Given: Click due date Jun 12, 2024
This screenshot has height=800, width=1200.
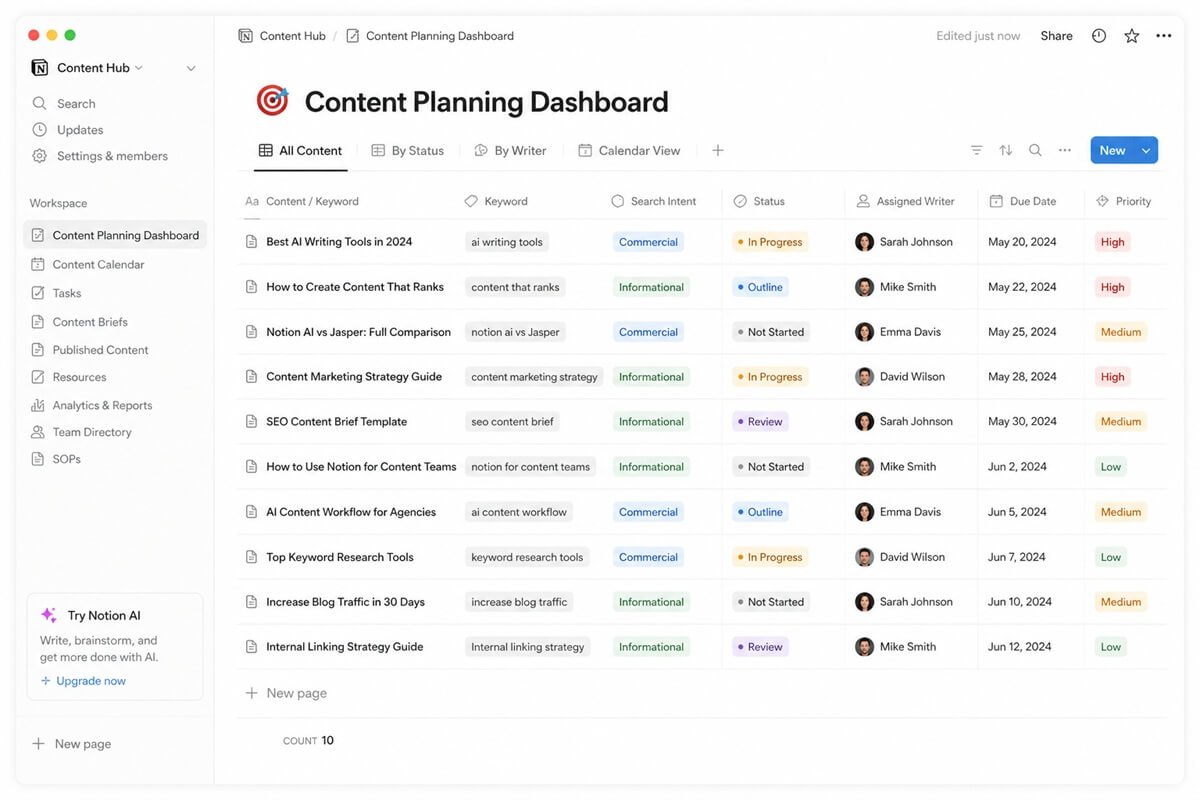Looking at the screenshot, I should [1019, 647].
